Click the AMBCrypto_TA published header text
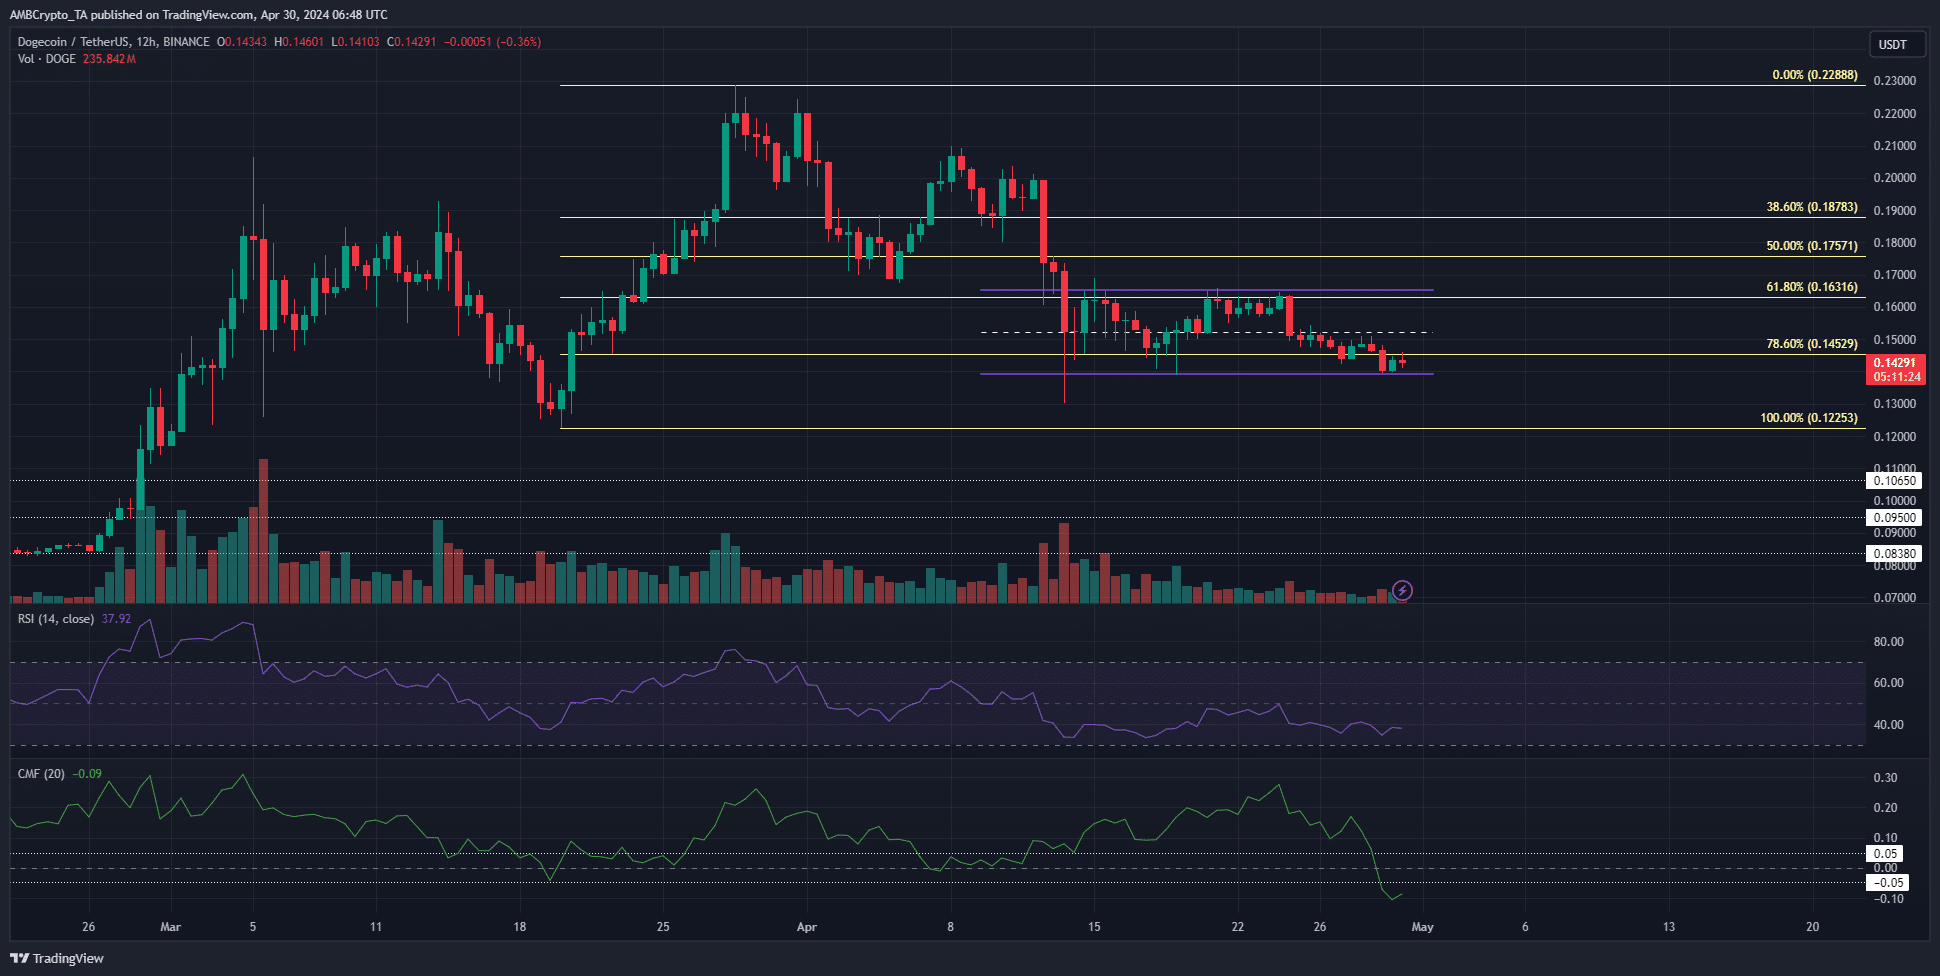Viewport: 1940px width, 976px height. 198,14
